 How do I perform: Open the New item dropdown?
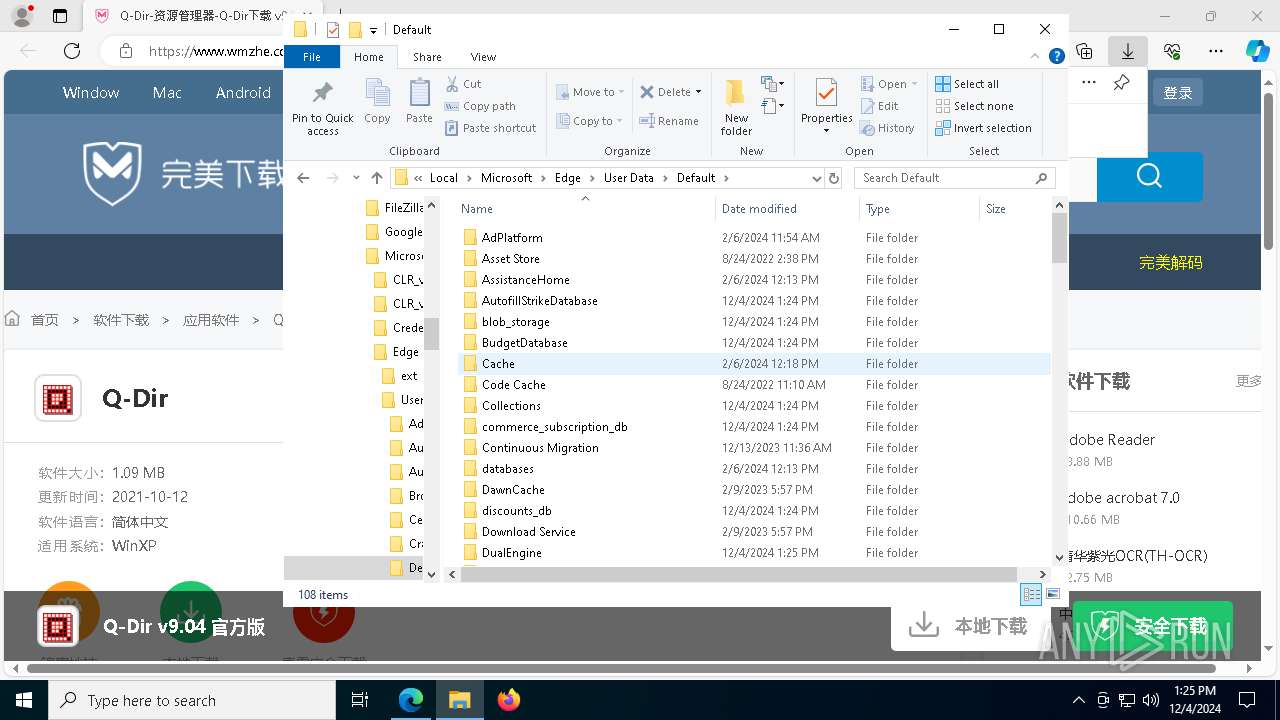(772, 84)
